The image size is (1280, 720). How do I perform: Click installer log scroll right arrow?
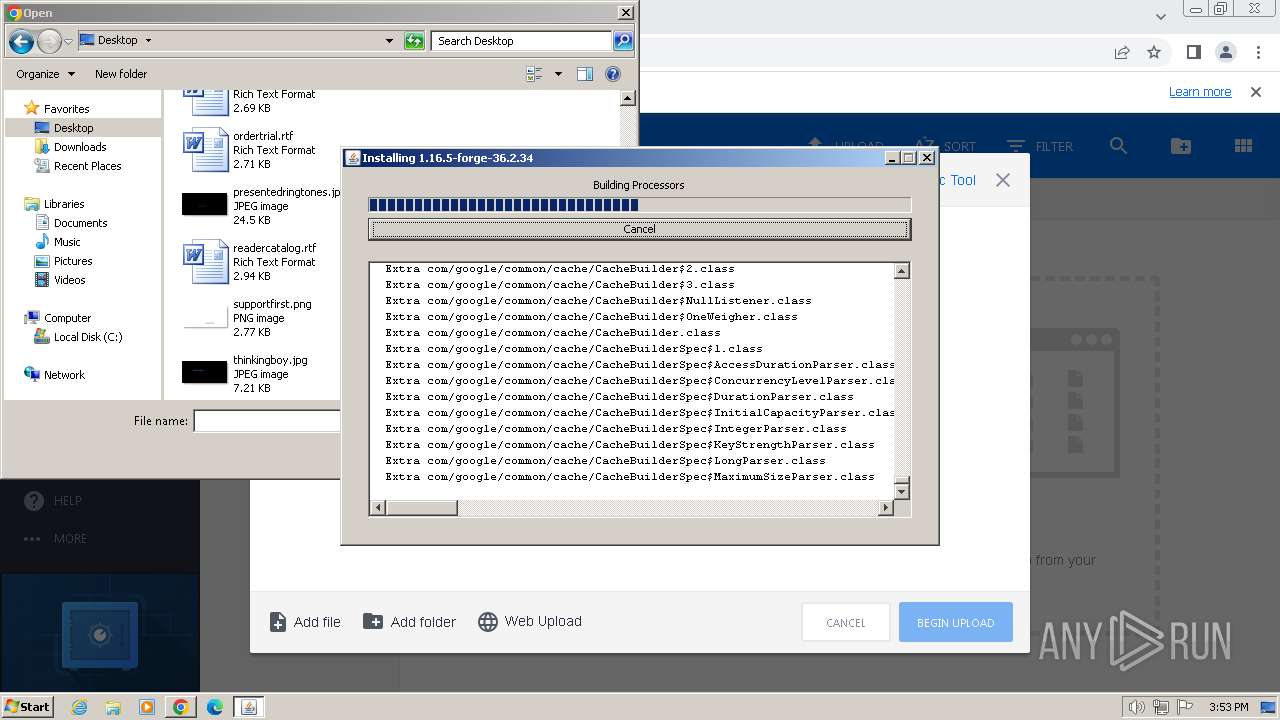tap(885, 508)
